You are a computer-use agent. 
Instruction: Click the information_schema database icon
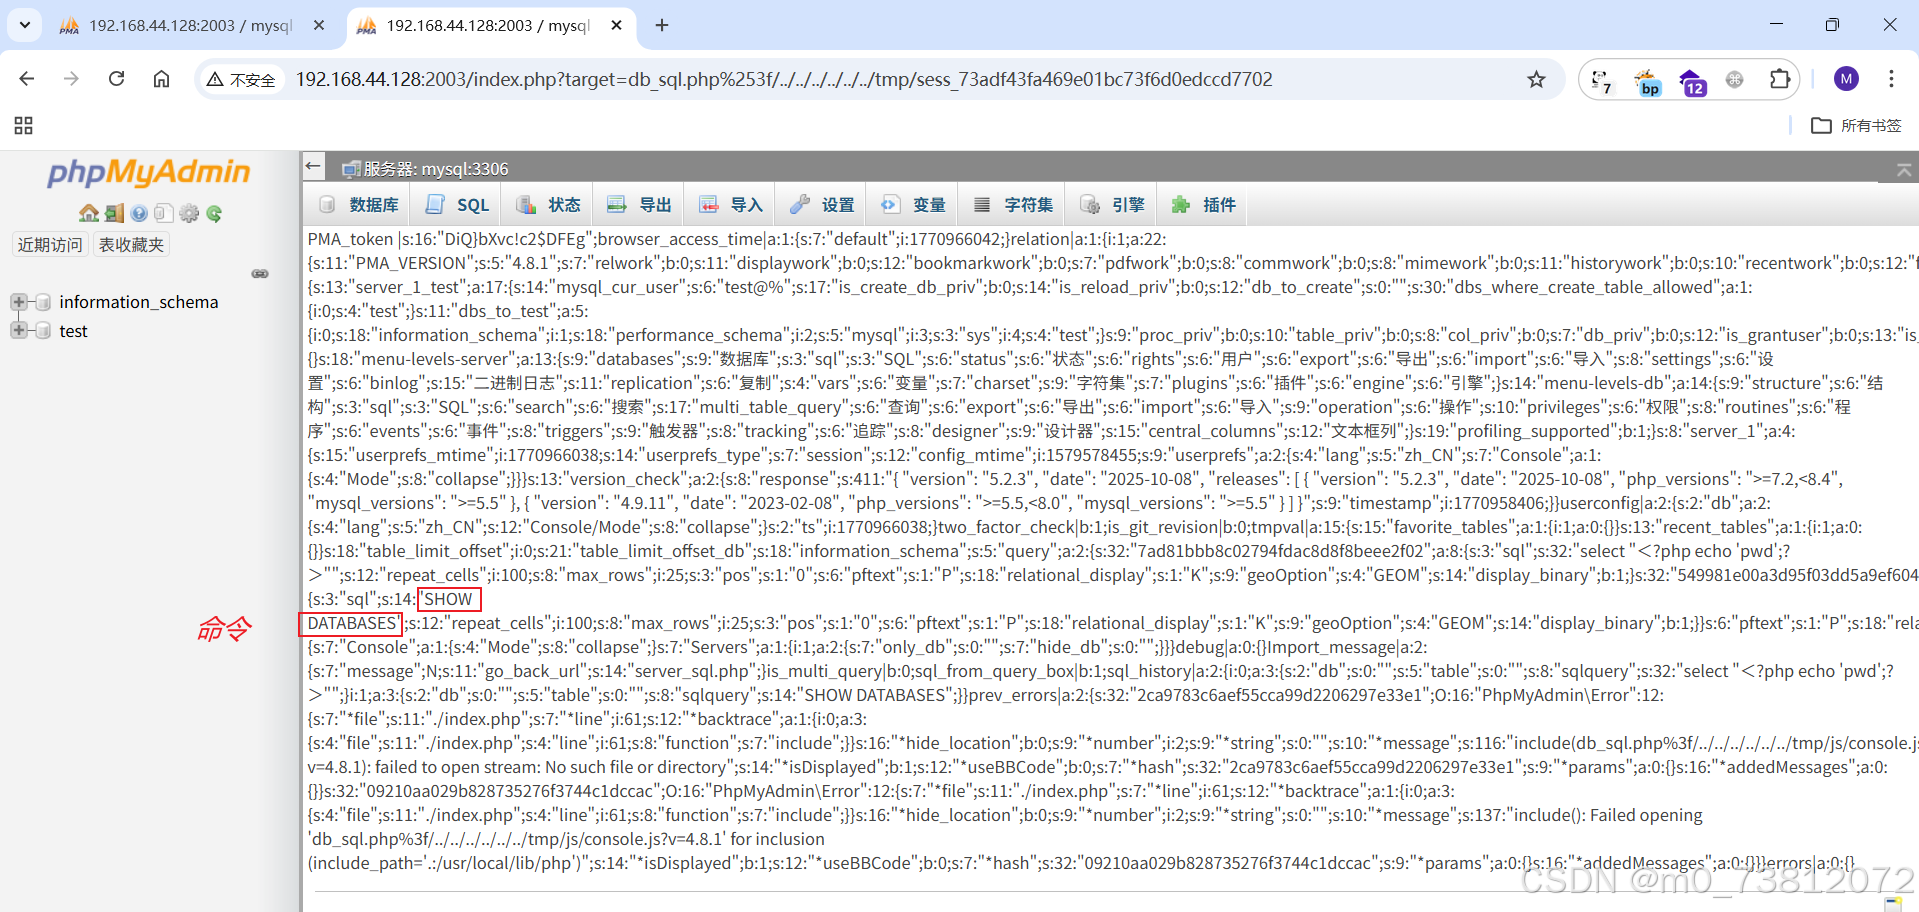click(x=43, y=302)
